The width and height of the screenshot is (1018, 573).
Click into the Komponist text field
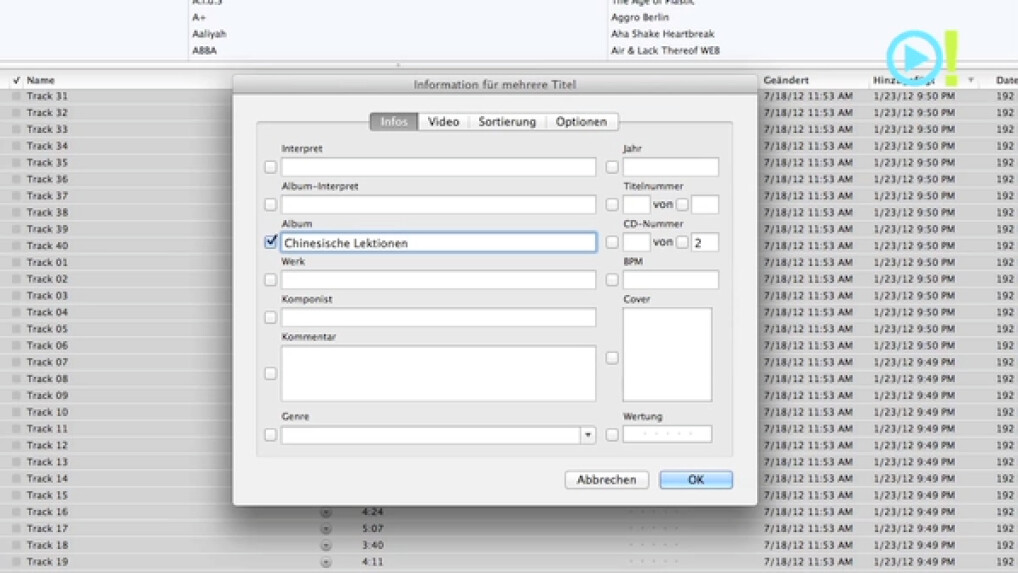click(438, 318)
